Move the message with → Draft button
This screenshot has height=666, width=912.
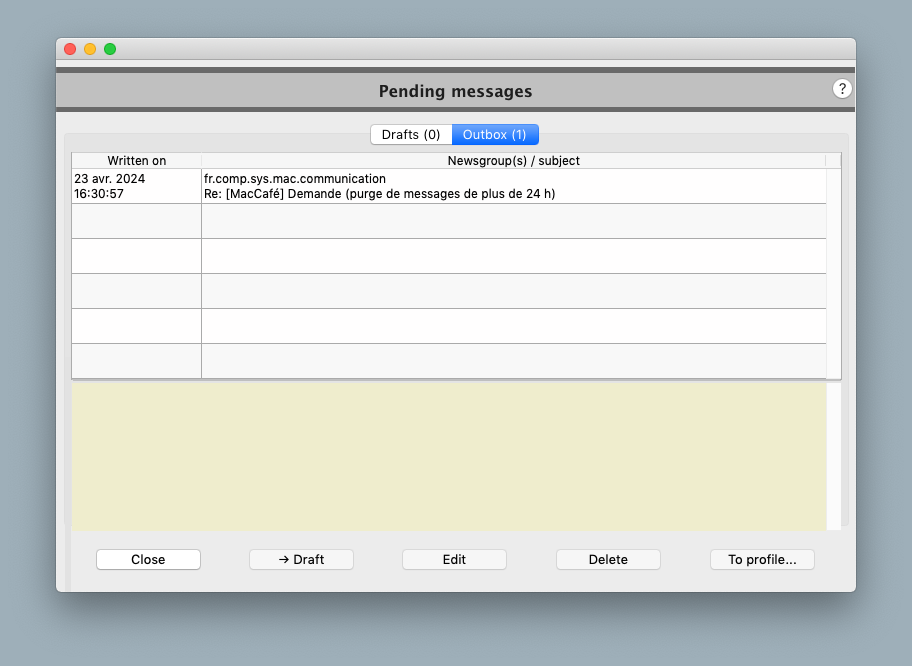pyautogui.click(x=301, y=559)
